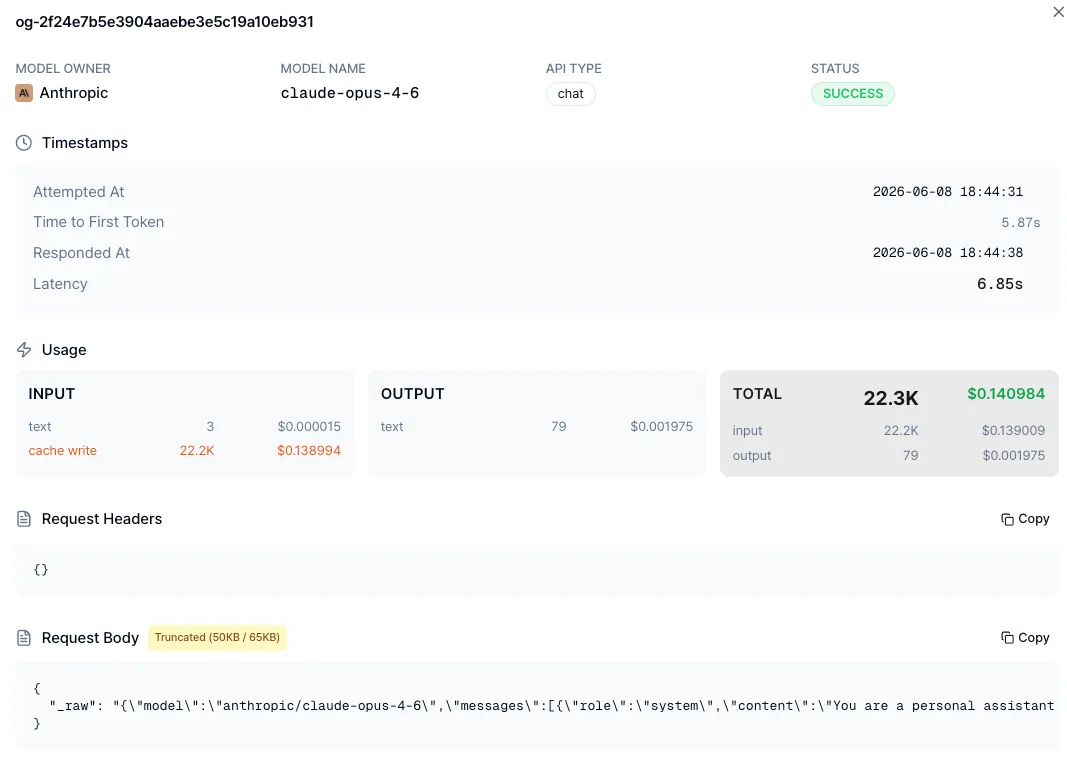This screenshot has width=1067, height=760.
Task: Close the request details panel
Action: 1058,12
